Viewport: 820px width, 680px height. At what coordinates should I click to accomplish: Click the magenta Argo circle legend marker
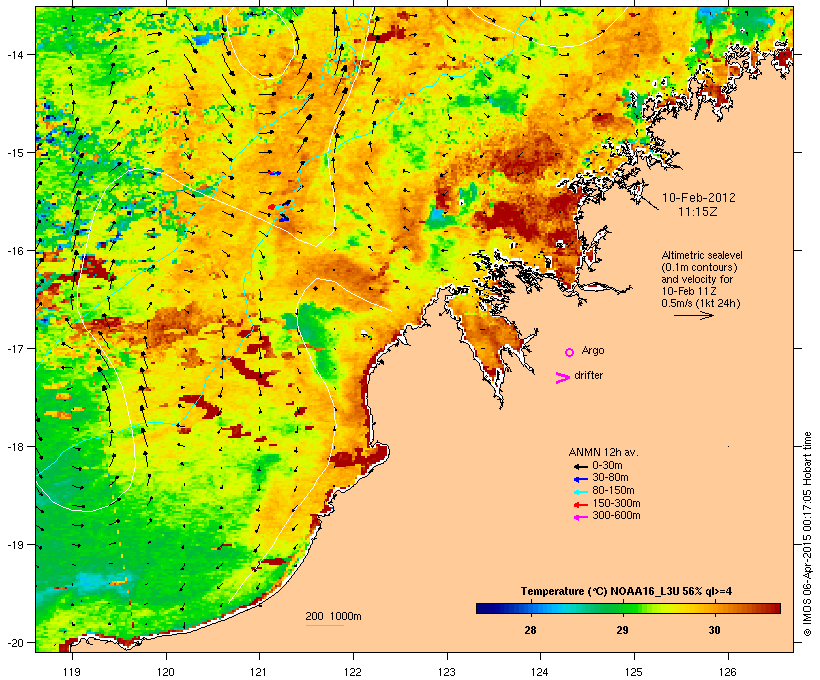tap(570, 352)
